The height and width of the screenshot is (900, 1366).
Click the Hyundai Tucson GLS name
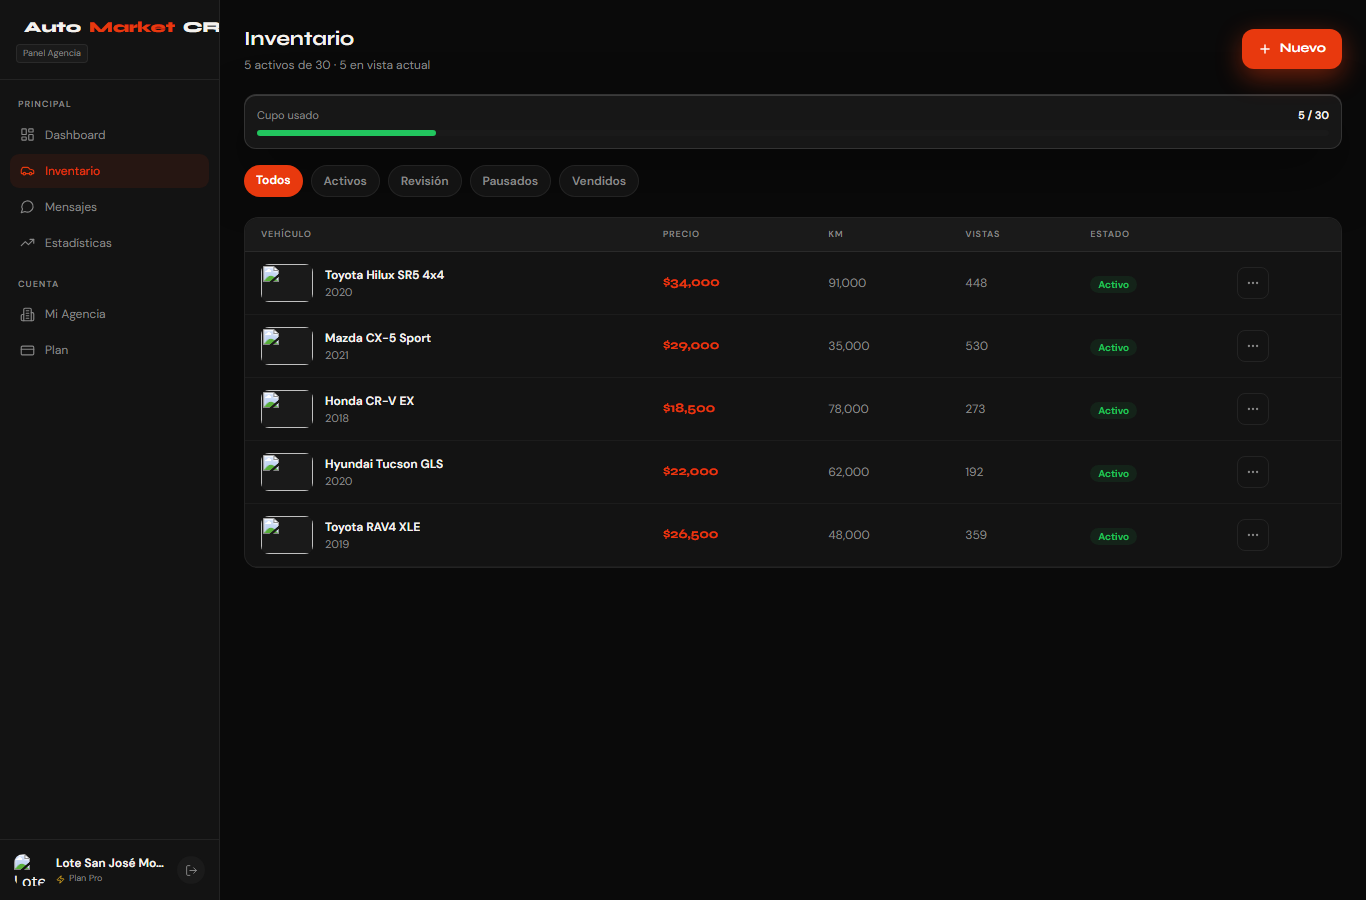(x=384, y=464)
